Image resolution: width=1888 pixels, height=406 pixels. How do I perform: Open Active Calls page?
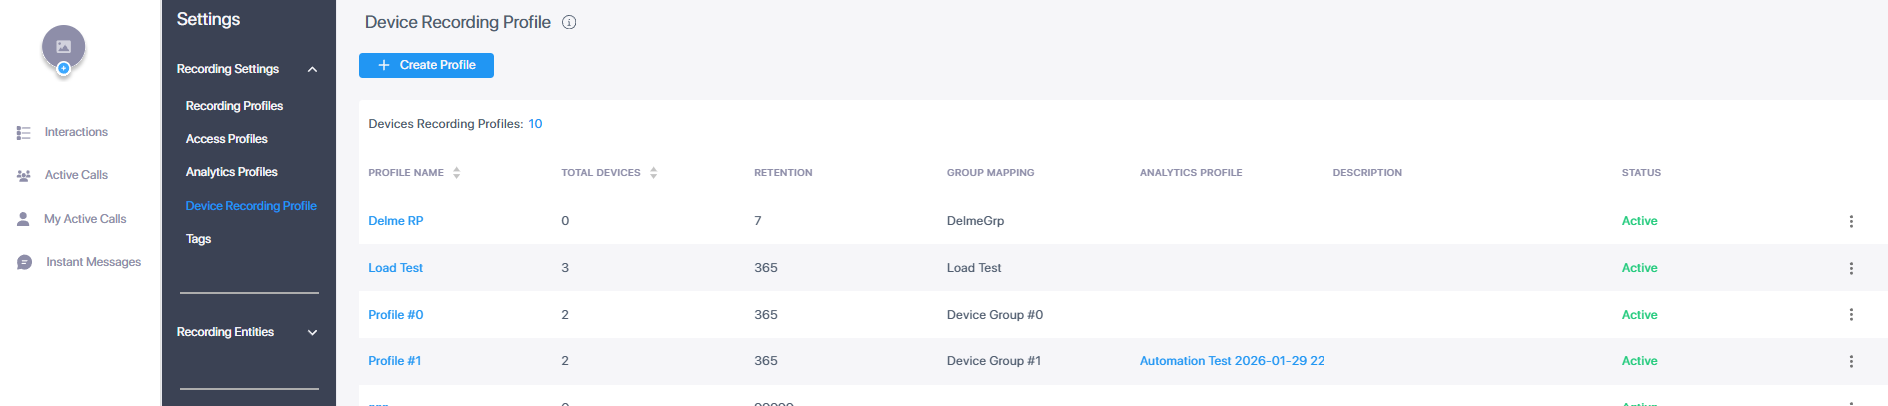pos(76,175)
